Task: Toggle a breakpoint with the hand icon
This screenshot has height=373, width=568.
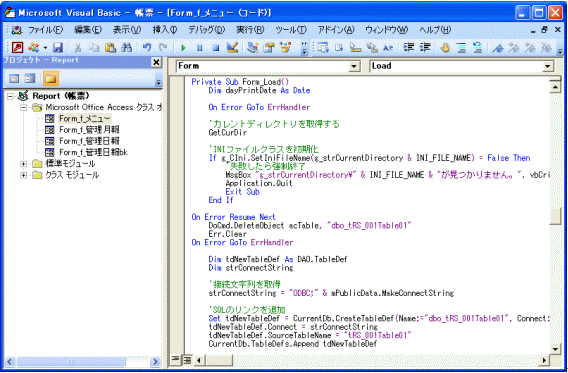Action: [x=445, y=47]
